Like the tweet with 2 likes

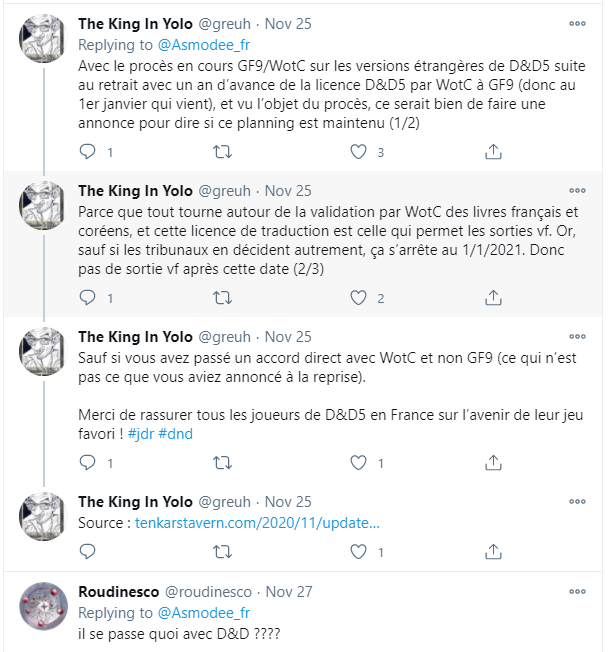pos(359,297)
